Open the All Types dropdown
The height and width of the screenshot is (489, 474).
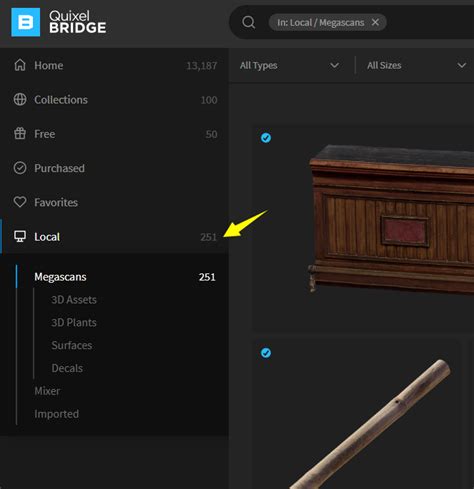click(x=289, y=65)
